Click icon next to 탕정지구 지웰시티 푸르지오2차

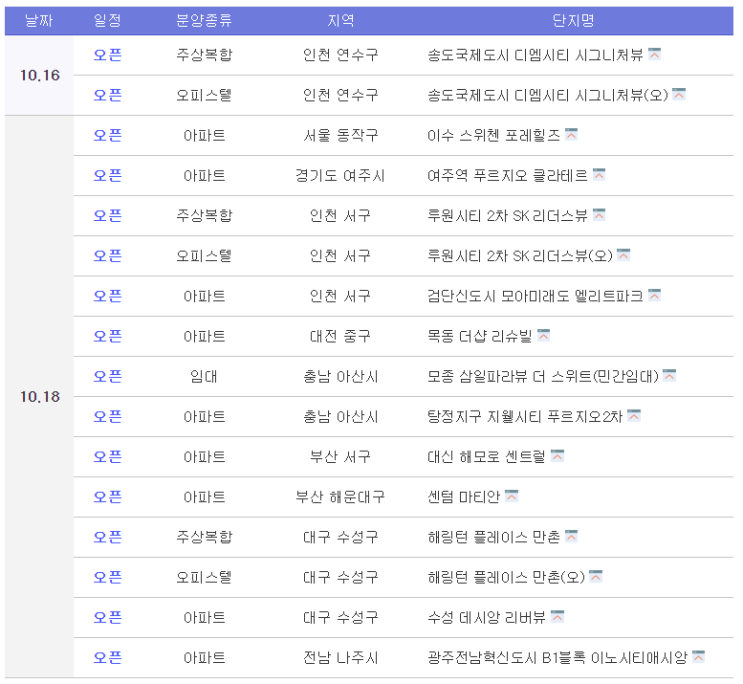[x=634, y=416]
